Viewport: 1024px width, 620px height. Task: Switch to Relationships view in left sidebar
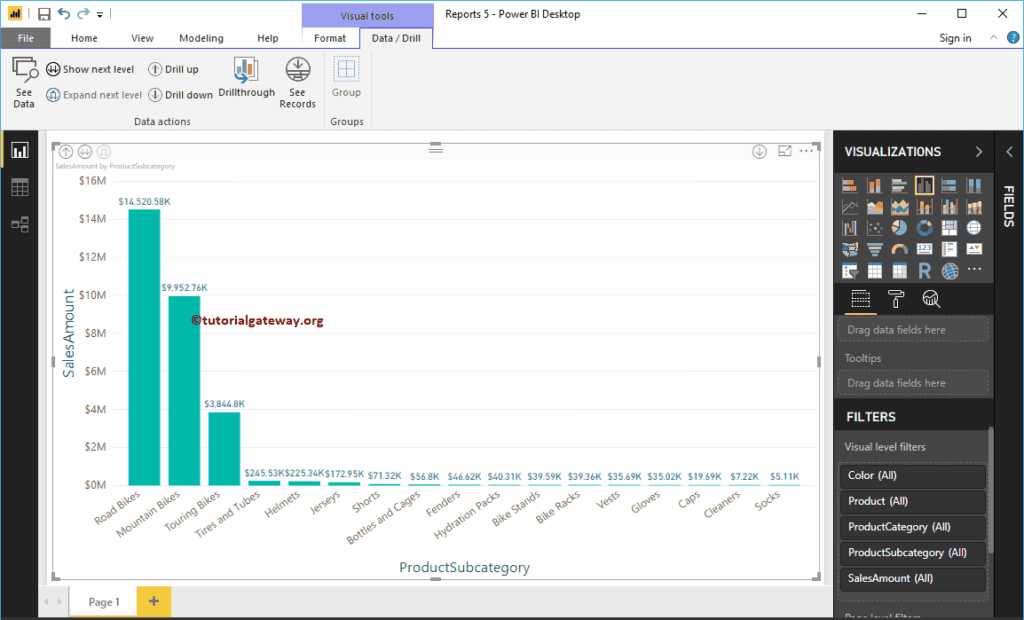click(20, 225)
